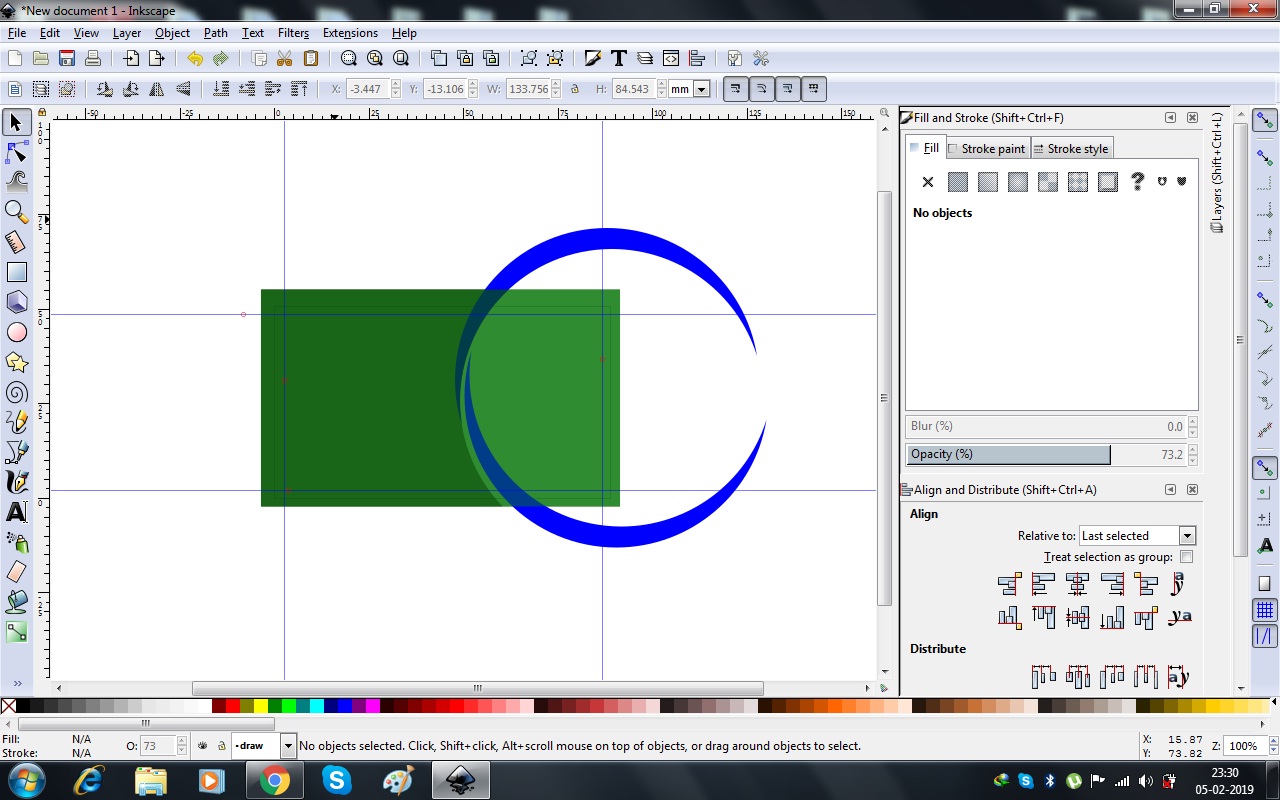Launch Google Chrome from the taskbar
The width and height of the screenshot is (1280, 800).
pyautogui.click(x=274, y=780)
